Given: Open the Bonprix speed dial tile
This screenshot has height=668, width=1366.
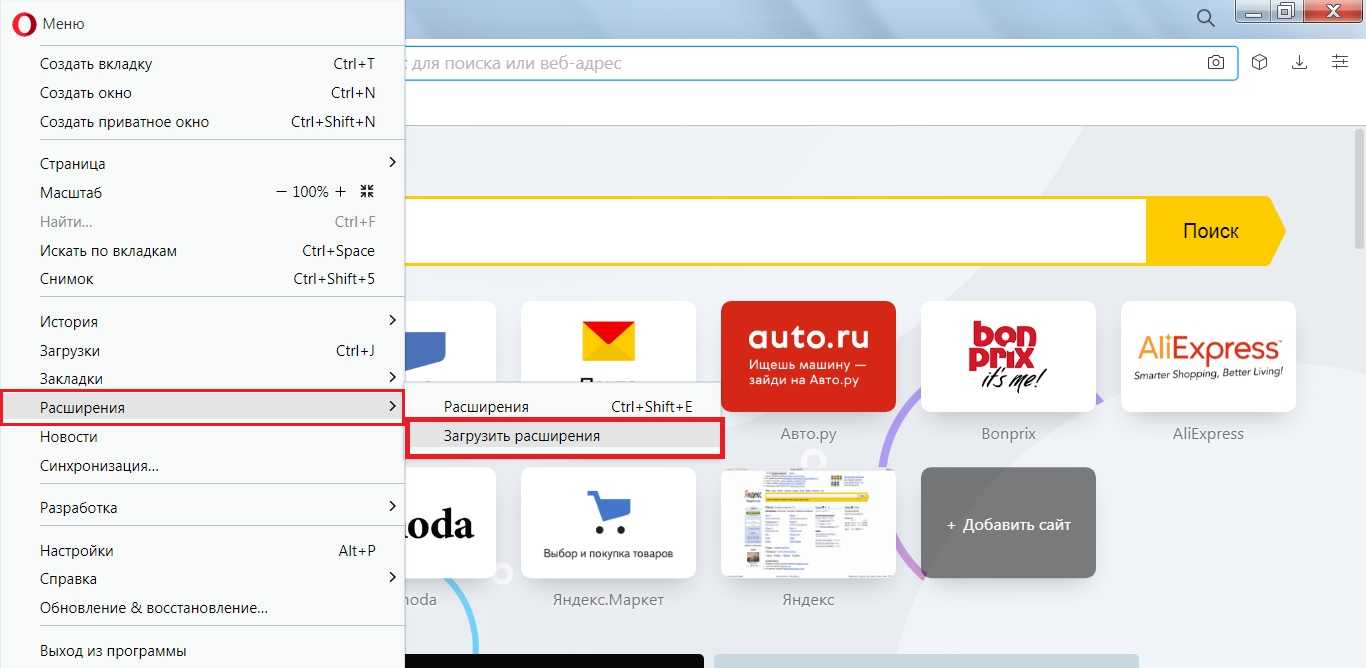Looking at the screenshot, I should [x=1008, y=356].
